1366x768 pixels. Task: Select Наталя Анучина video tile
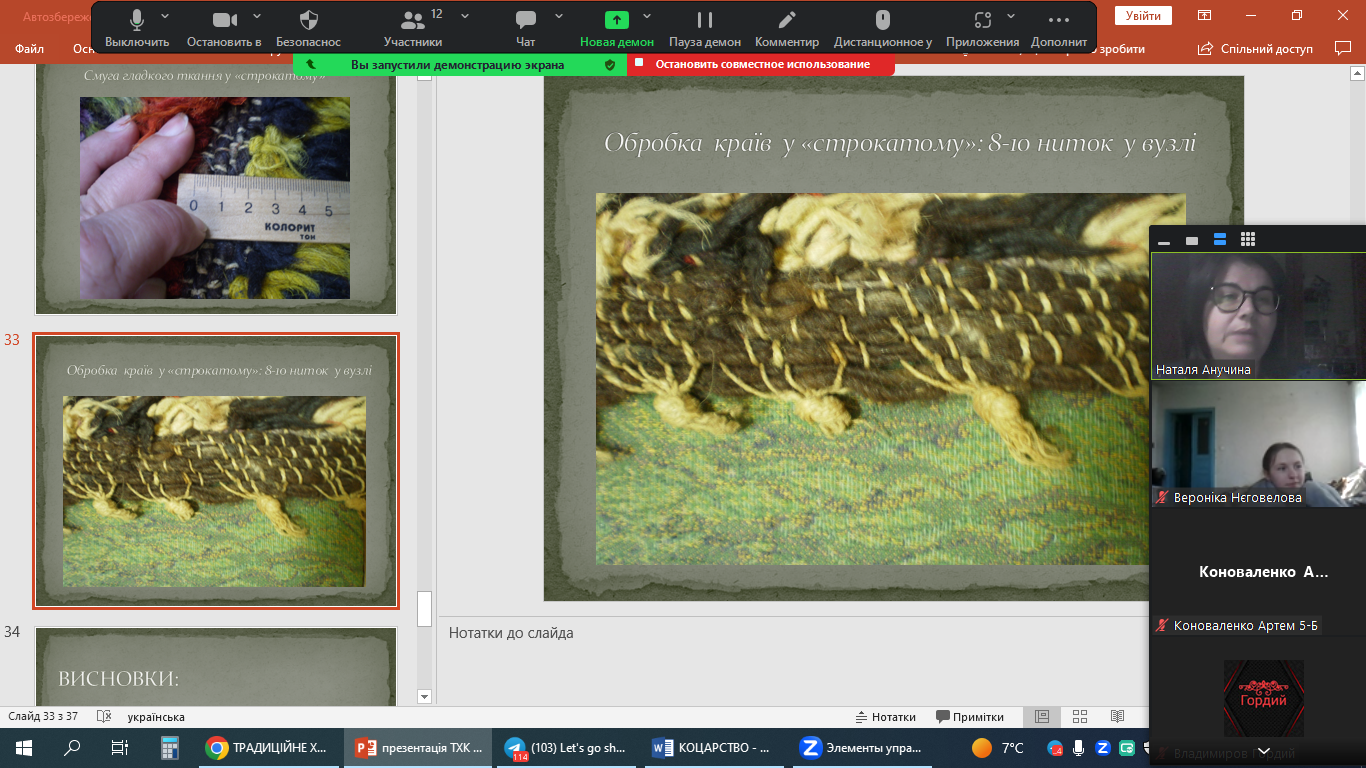click(x=1258, y=315)
